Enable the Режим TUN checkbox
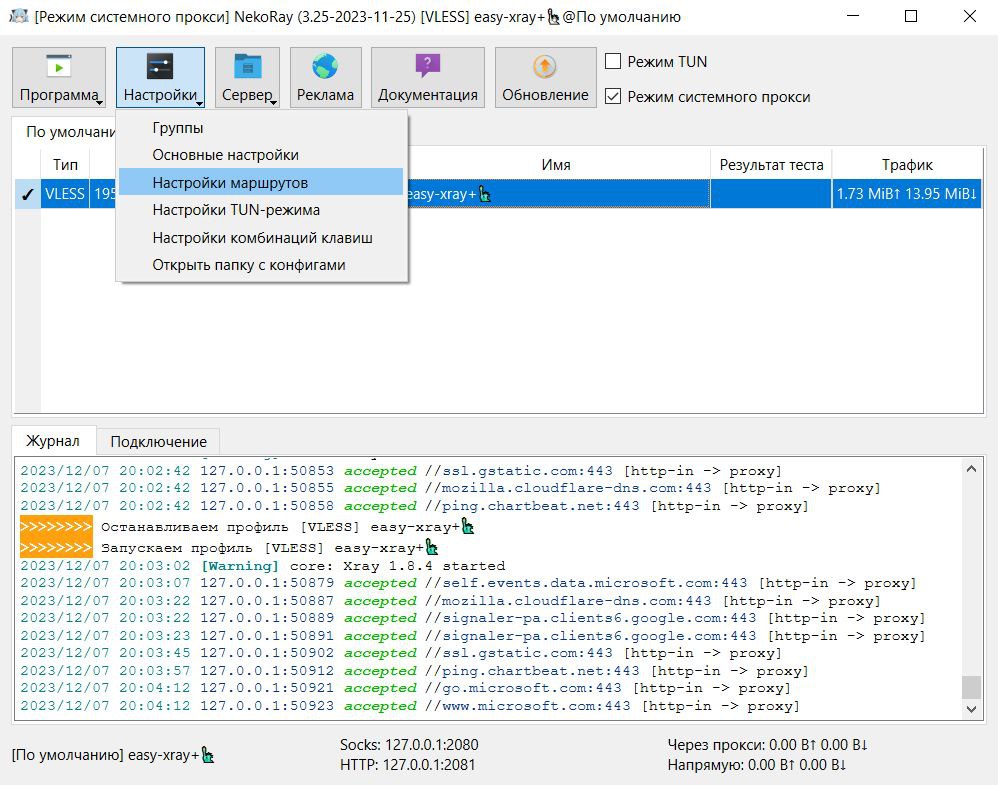The height and width of the screenshot is (785, 998). [x=614, y=62]
